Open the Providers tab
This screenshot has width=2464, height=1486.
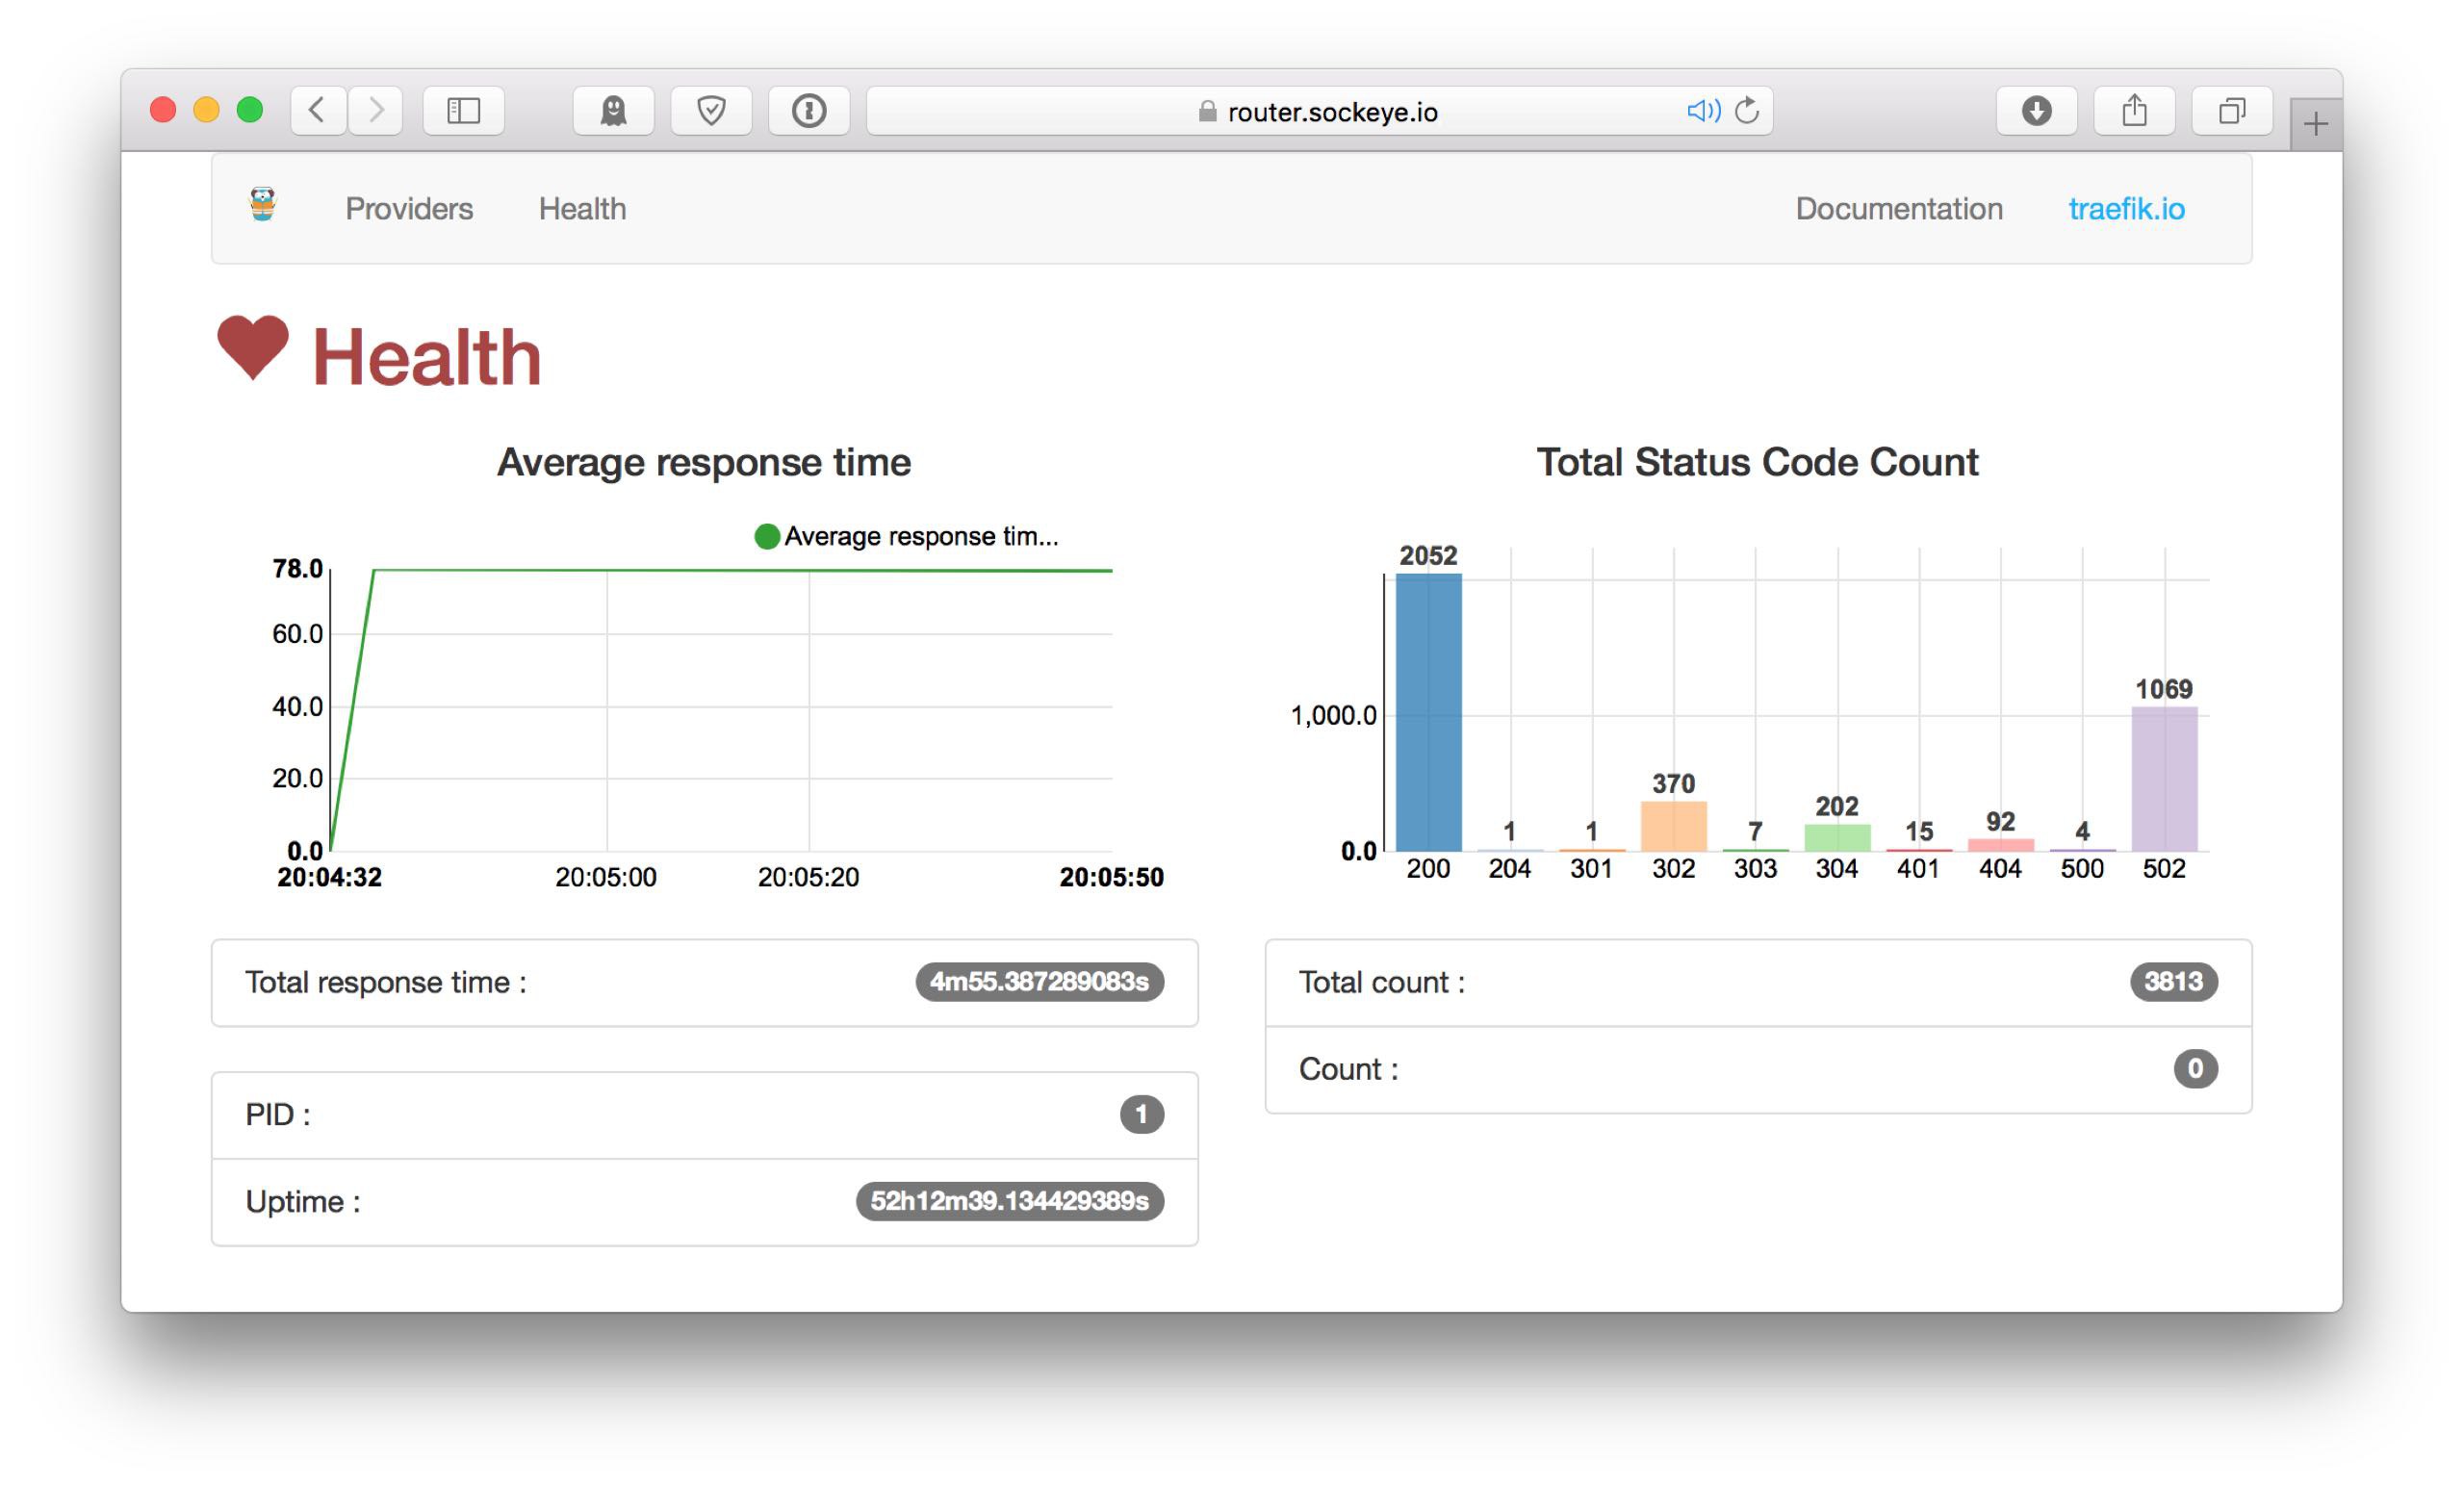coord(409,209)
